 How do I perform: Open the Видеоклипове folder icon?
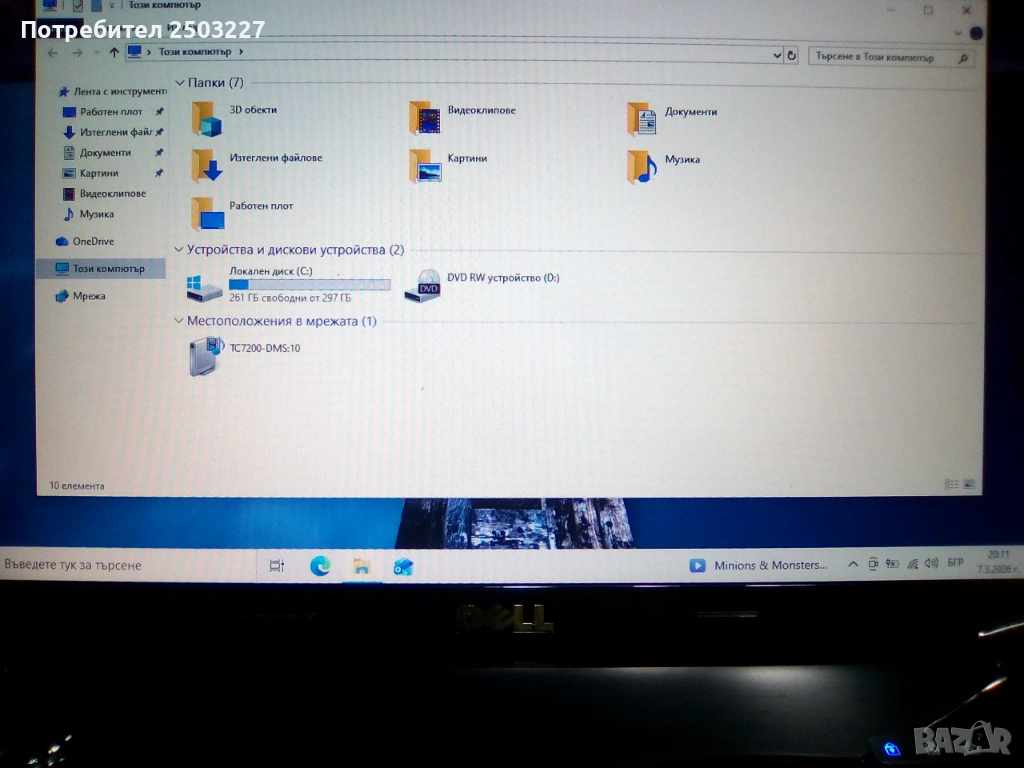tap(425, 118)
